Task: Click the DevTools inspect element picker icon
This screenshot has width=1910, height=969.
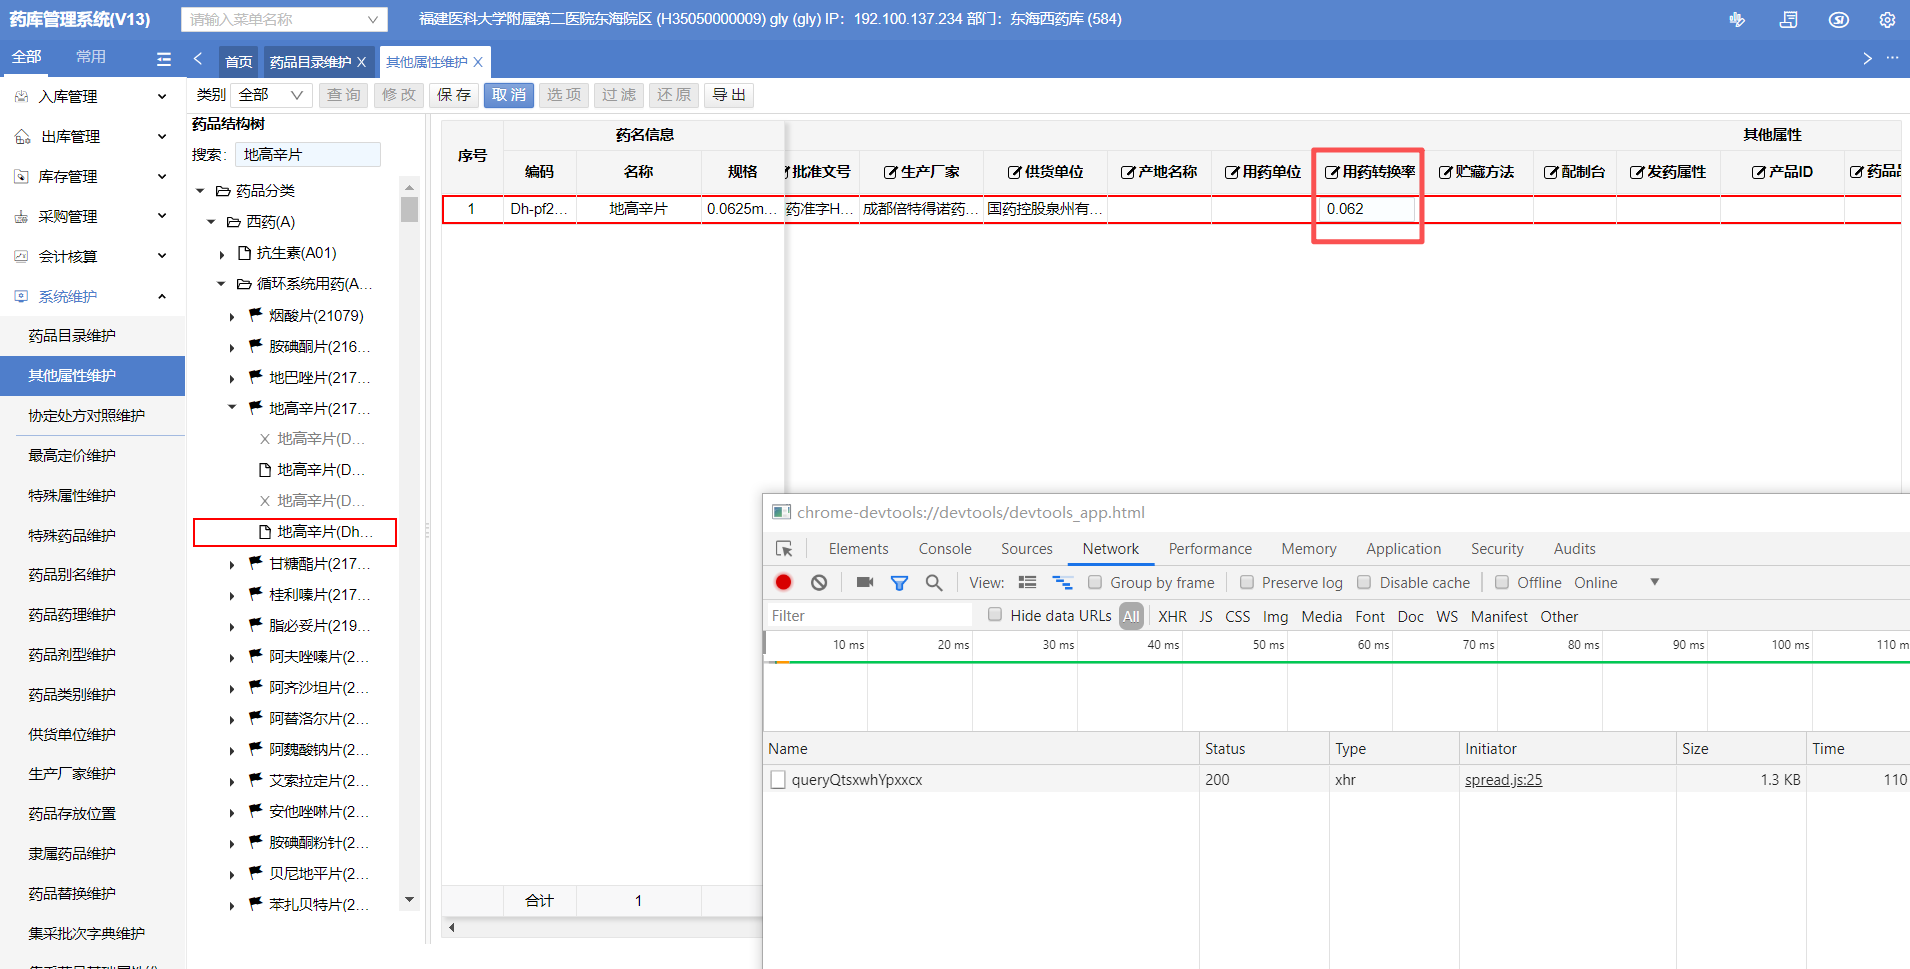Action: tap(784, 549)
